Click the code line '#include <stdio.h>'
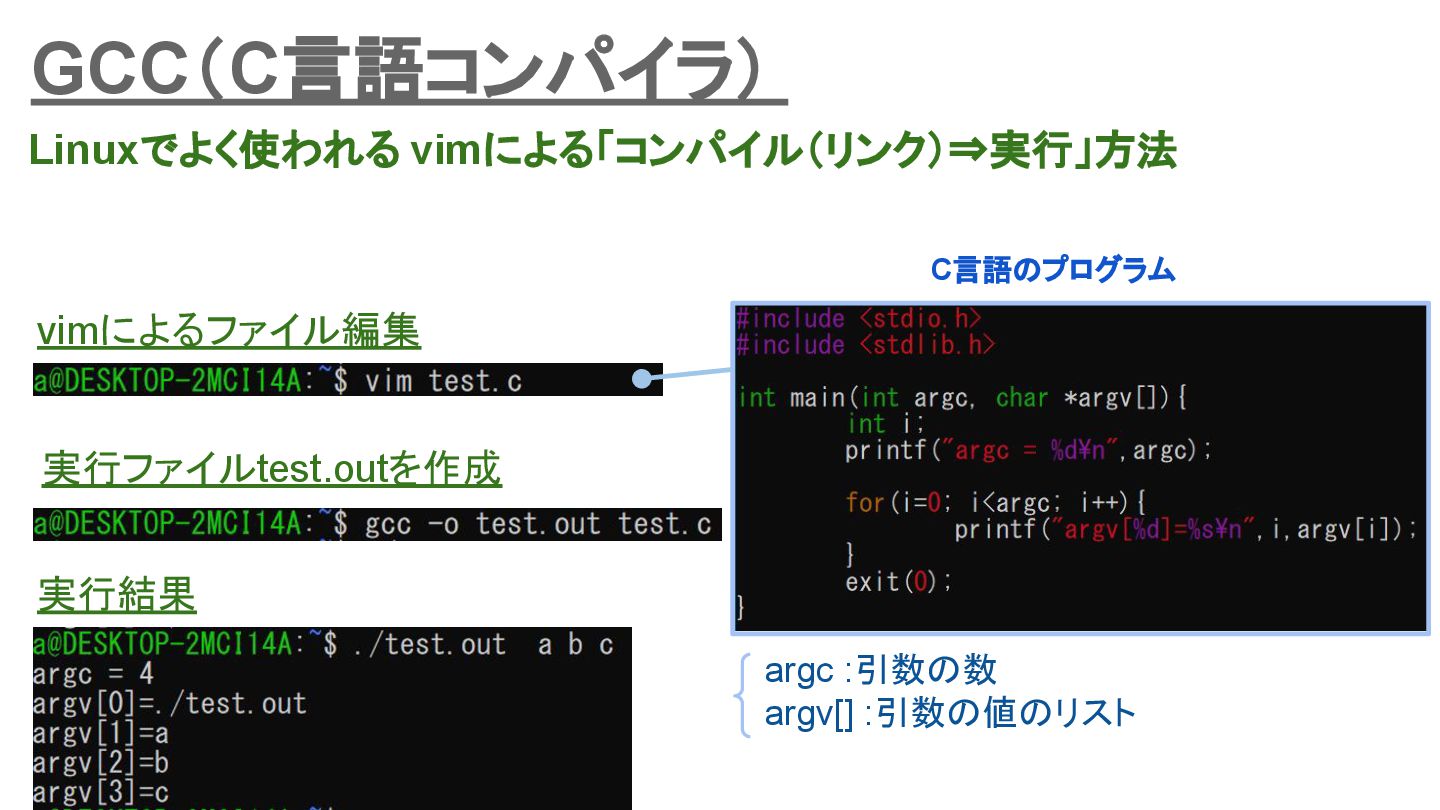Viewport: 1440px width, 810px height. [x=859, y=318]
